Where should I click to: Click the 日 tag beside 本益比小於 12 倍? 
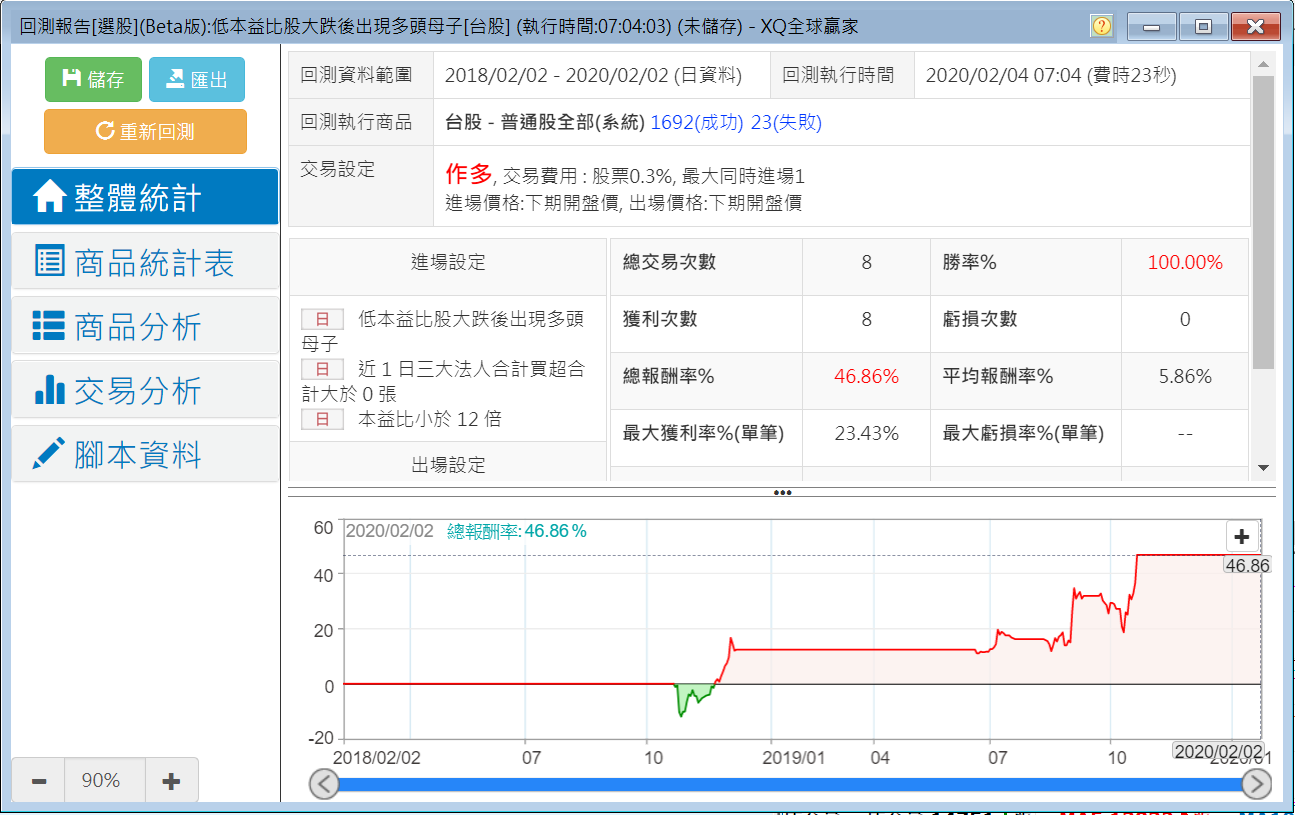pos(322,420)
